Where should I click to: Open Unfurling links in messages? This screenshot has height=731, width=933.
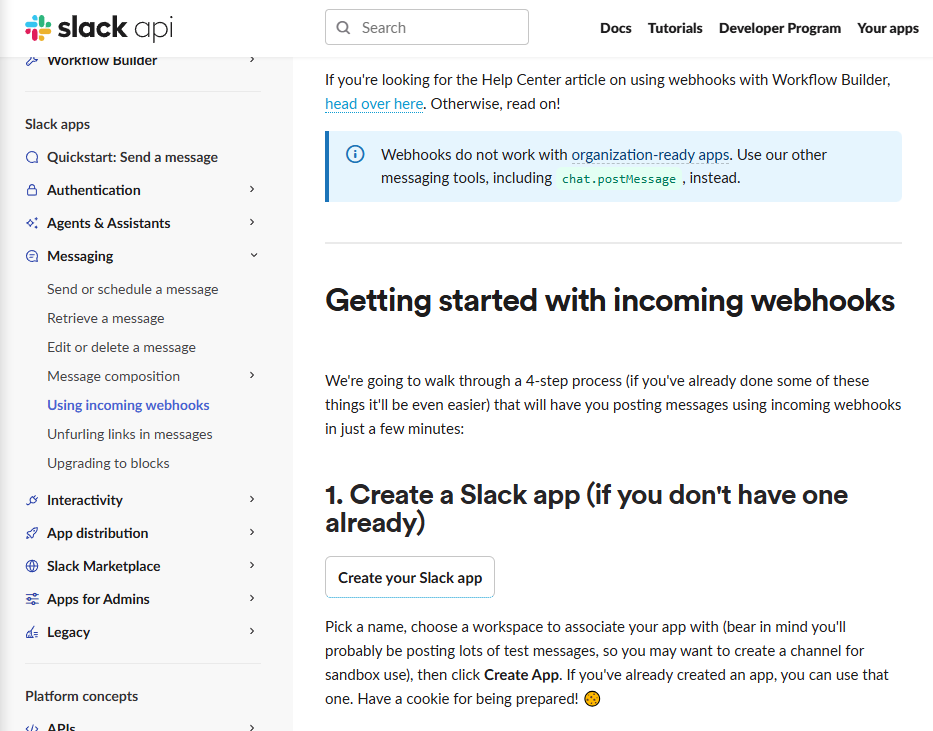(x=130, y=434)
